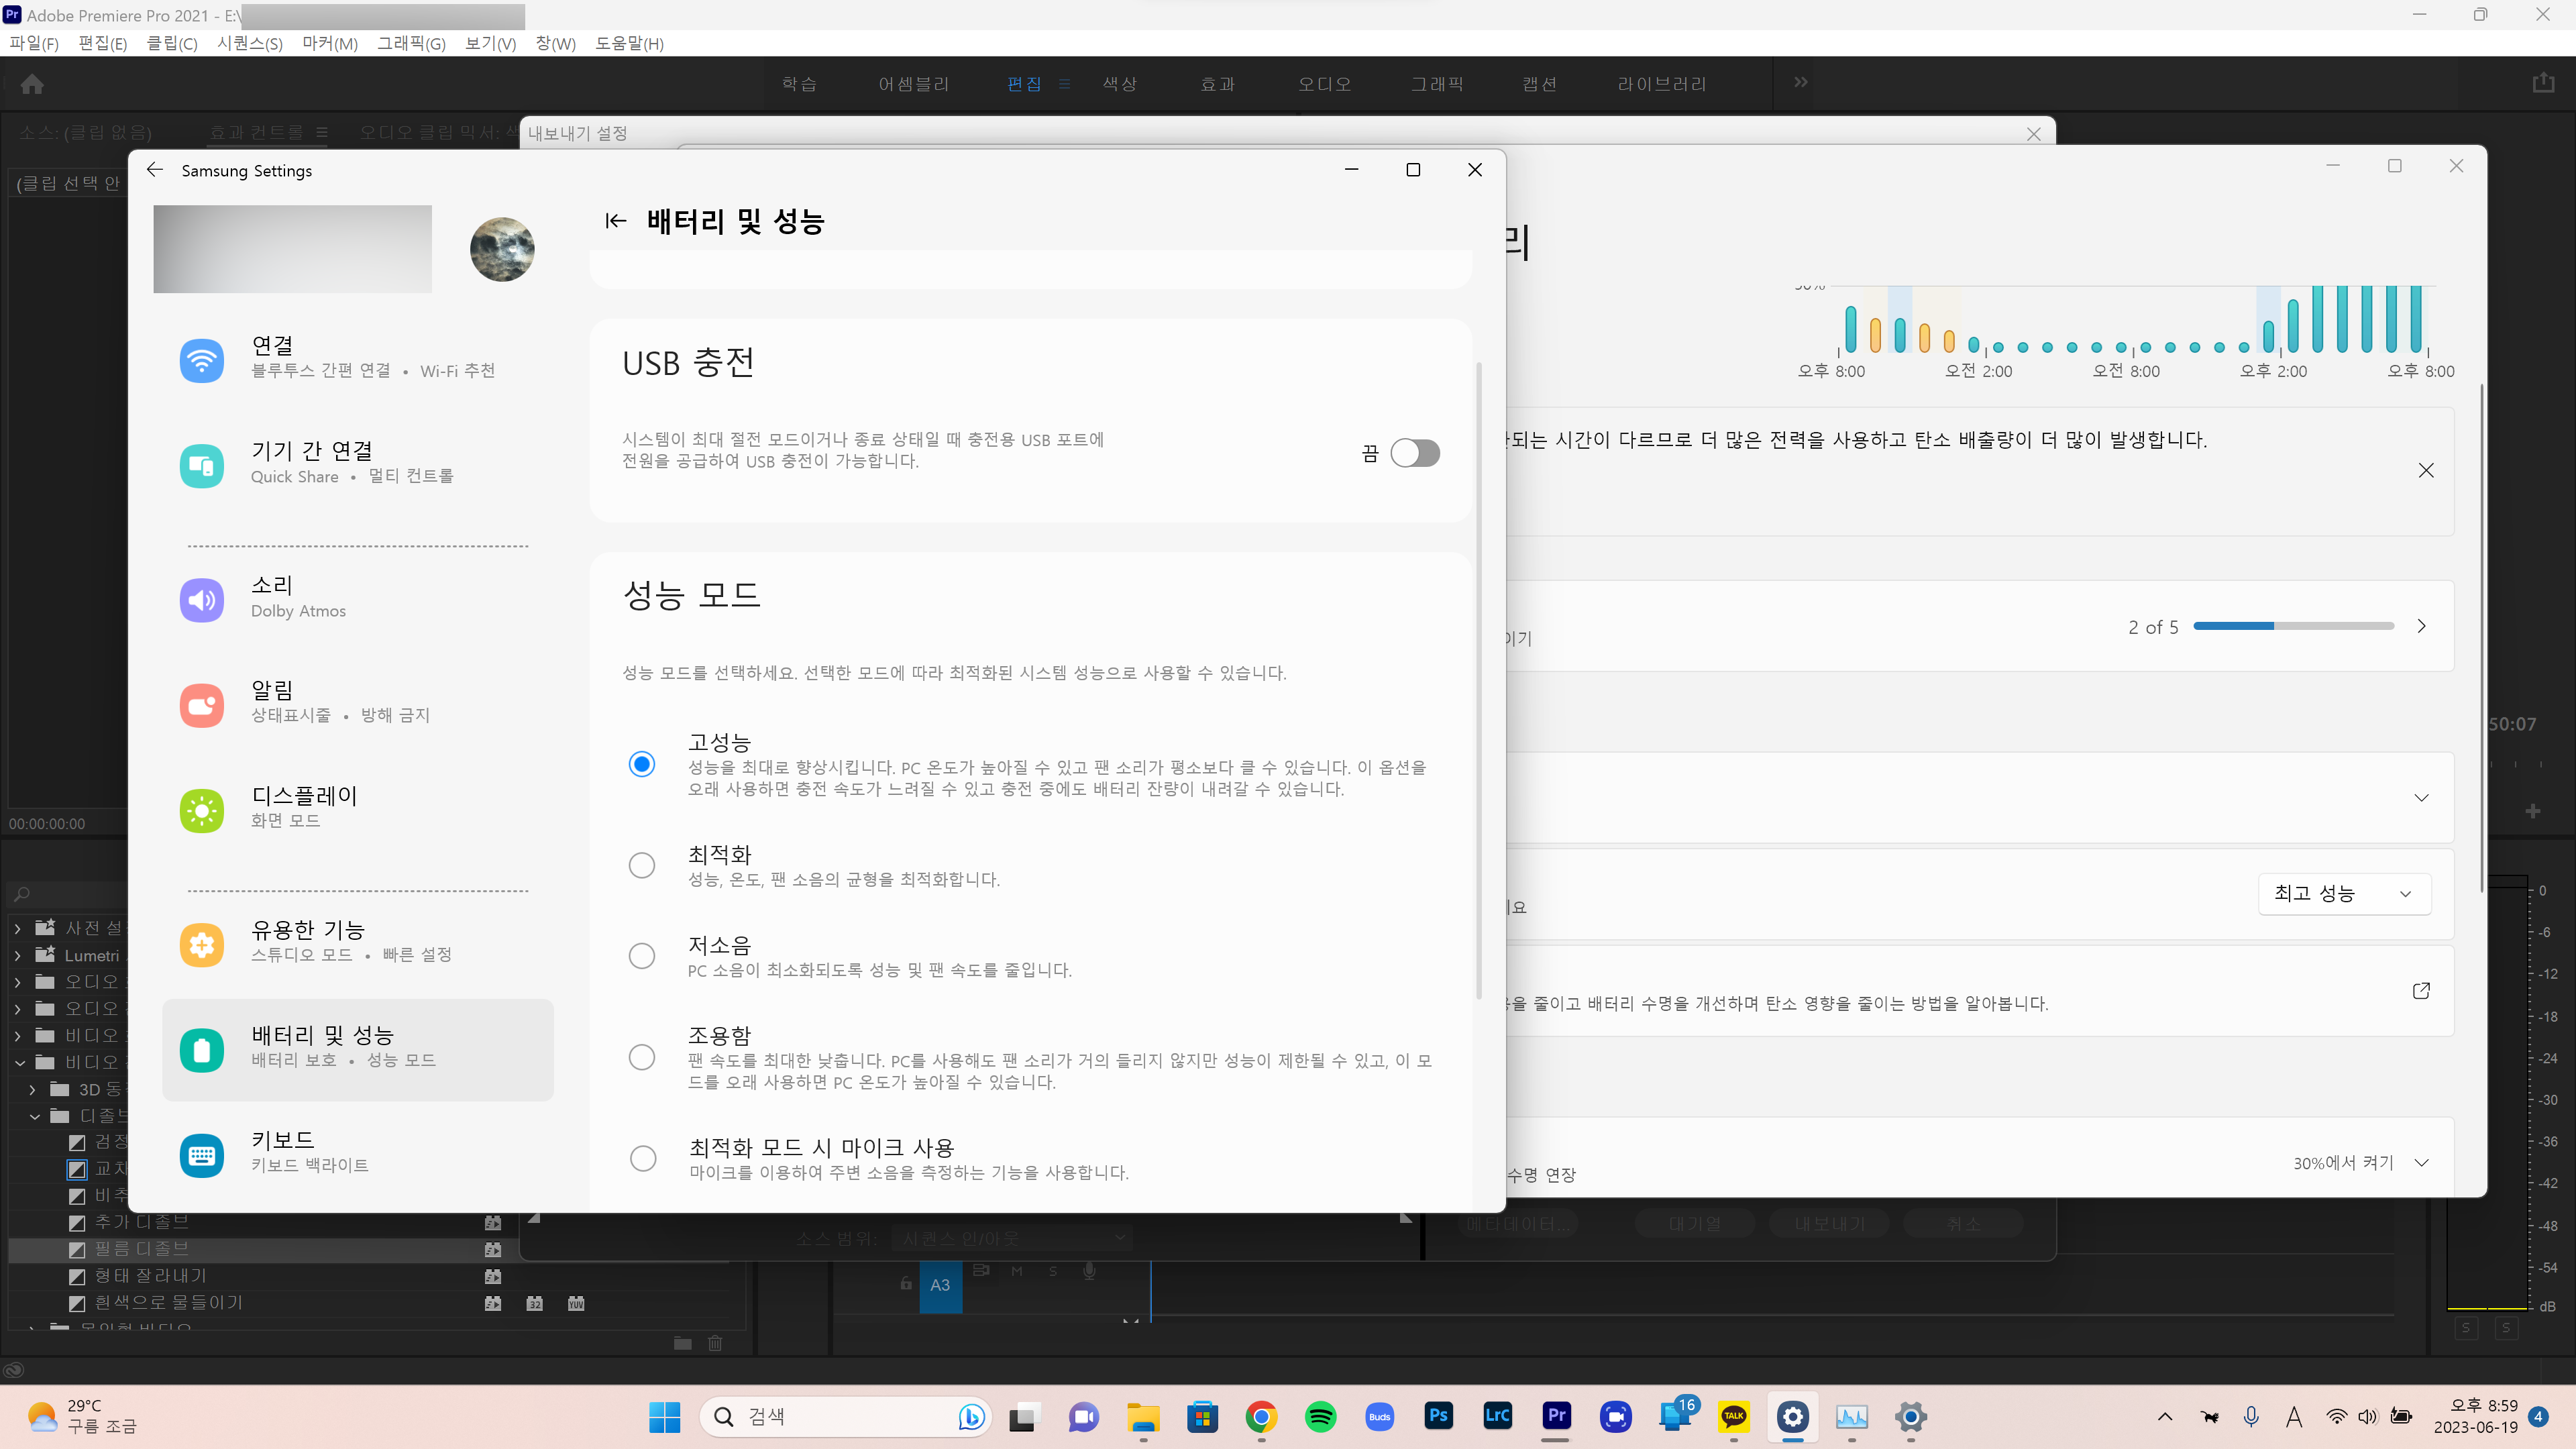Viewport: 2576px width, 1449px height.
Task: Select the 저소음 quiet mode radio
Action: click(x=641, y=955)
